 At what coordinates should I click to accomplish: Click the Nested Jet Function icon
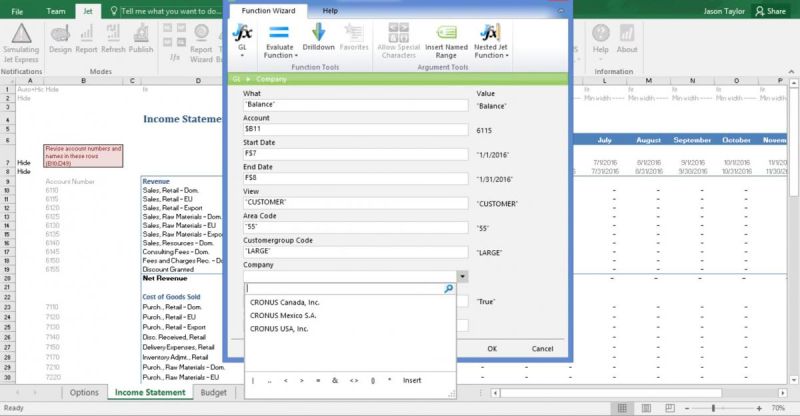[x=490, y=32]
